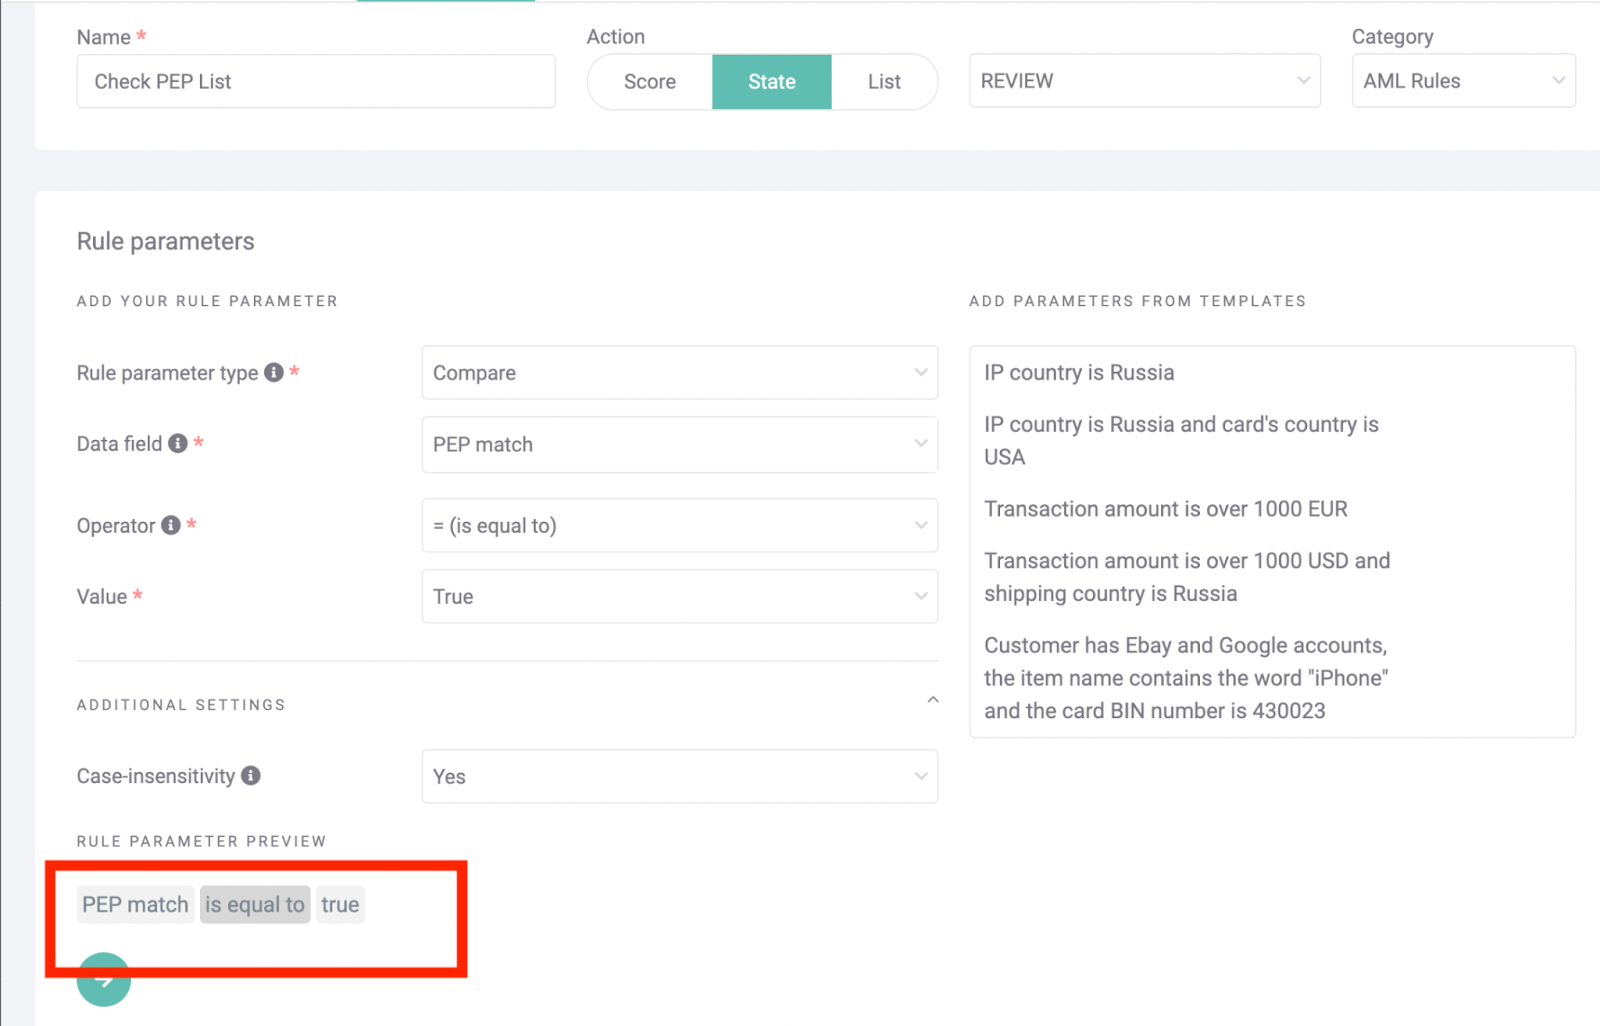Open the Value dropdown showing True
This screenshot has width=1600, height=1026.
click(679, 596)
